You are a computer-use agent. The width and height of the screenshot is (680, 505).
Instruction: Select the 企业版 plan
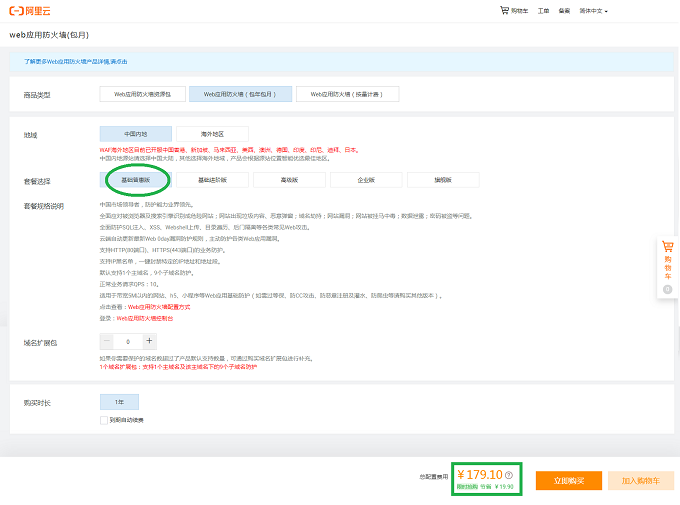click(x=366, y=180)
